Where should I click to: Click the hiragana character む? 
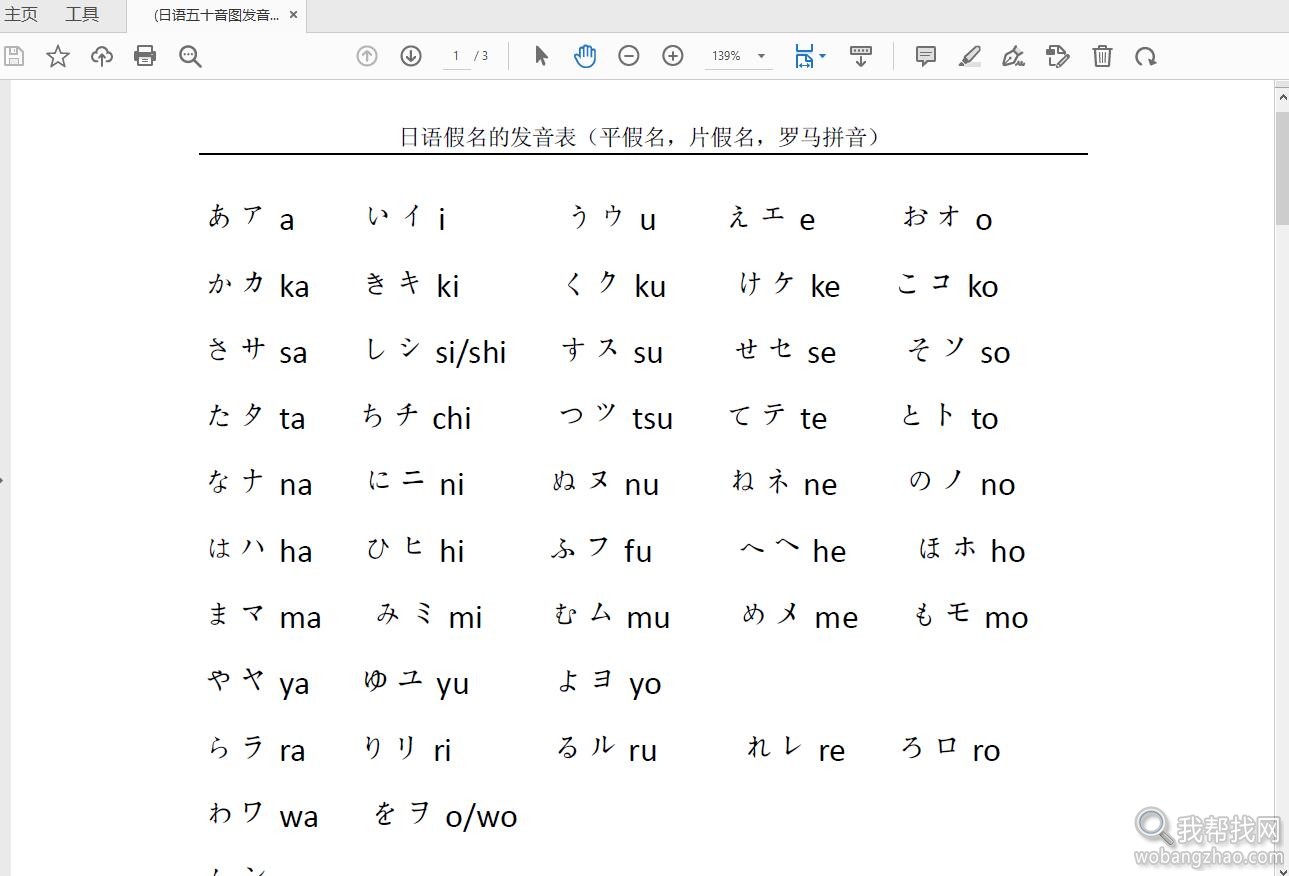565,613
